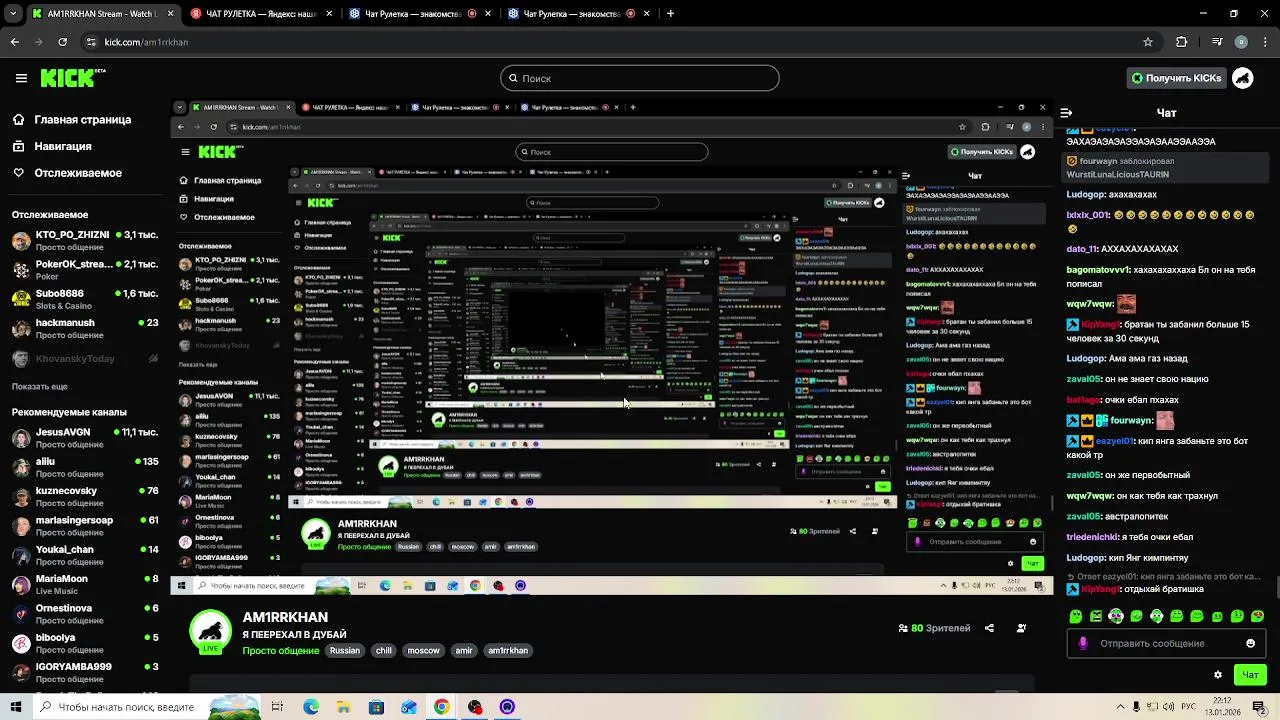The height and width of the screenshot is (720, 1280).
Task: Open Microsoft Store from the taskbar
Action: (x=376, y=707)
